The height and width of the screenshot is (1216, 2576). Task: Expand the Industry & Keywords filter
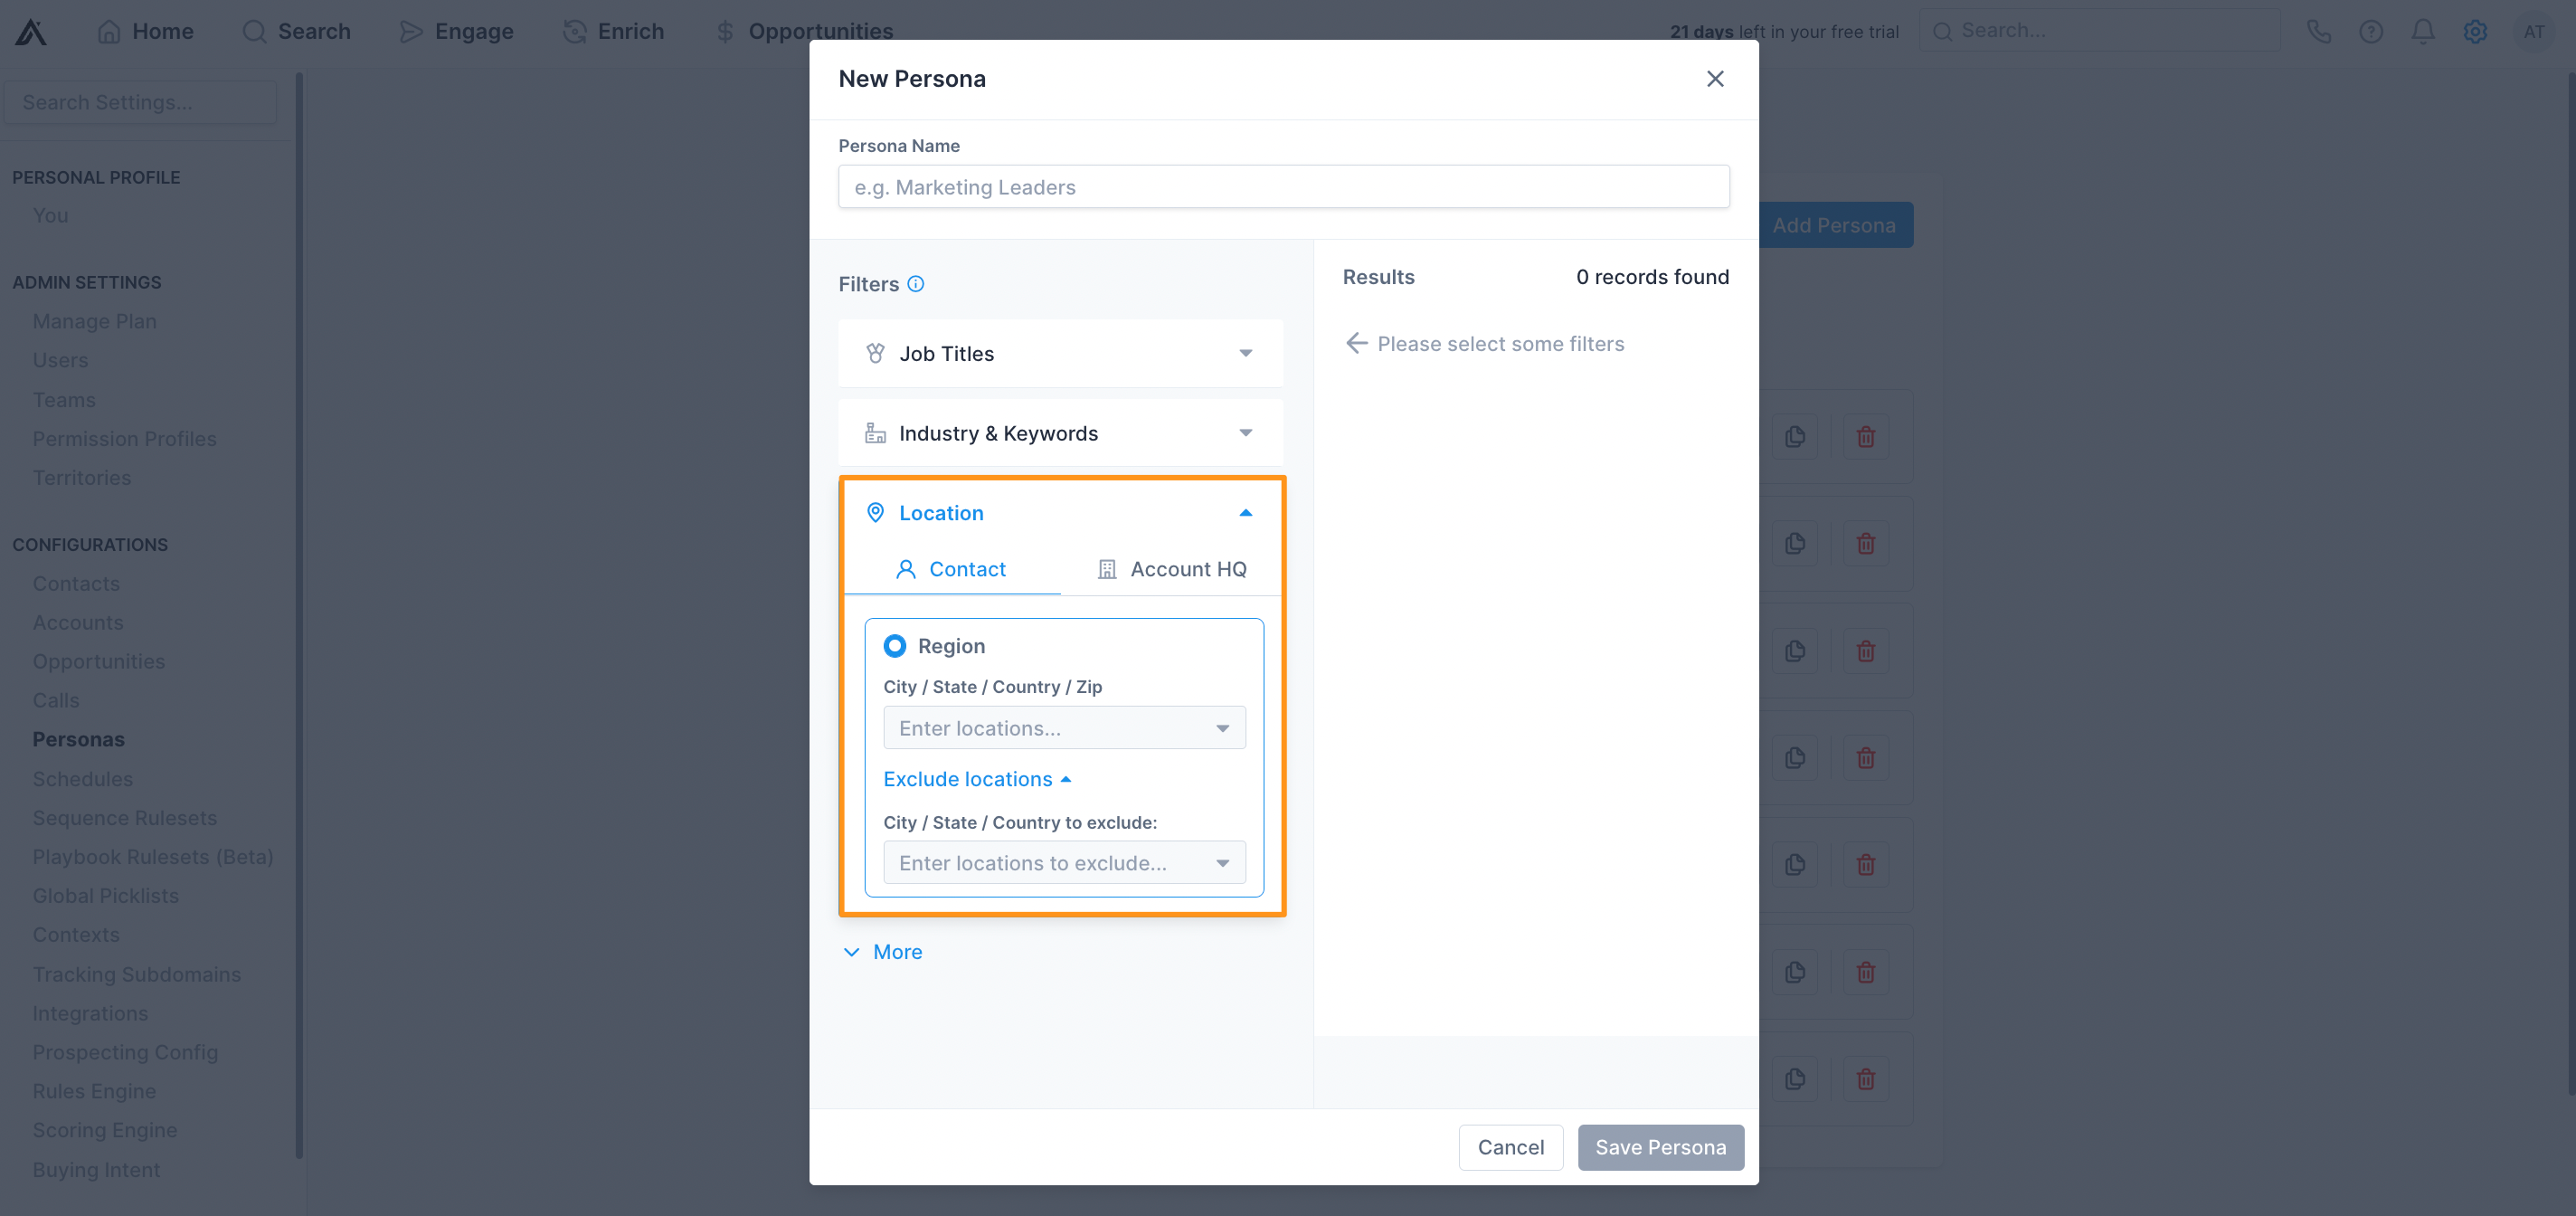pyautogui.click(x=1060, y=433)
